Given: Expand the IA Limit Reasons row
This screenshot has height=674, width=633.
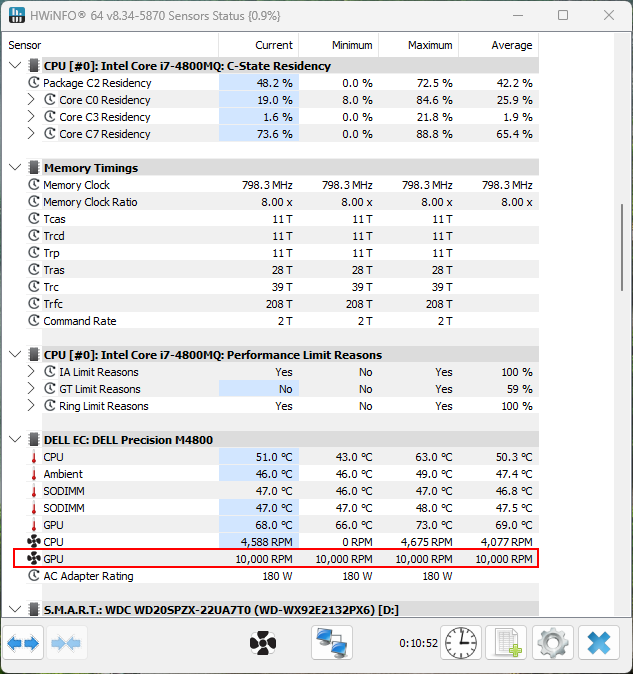Looking at the screenshot, I should [32, 372].
